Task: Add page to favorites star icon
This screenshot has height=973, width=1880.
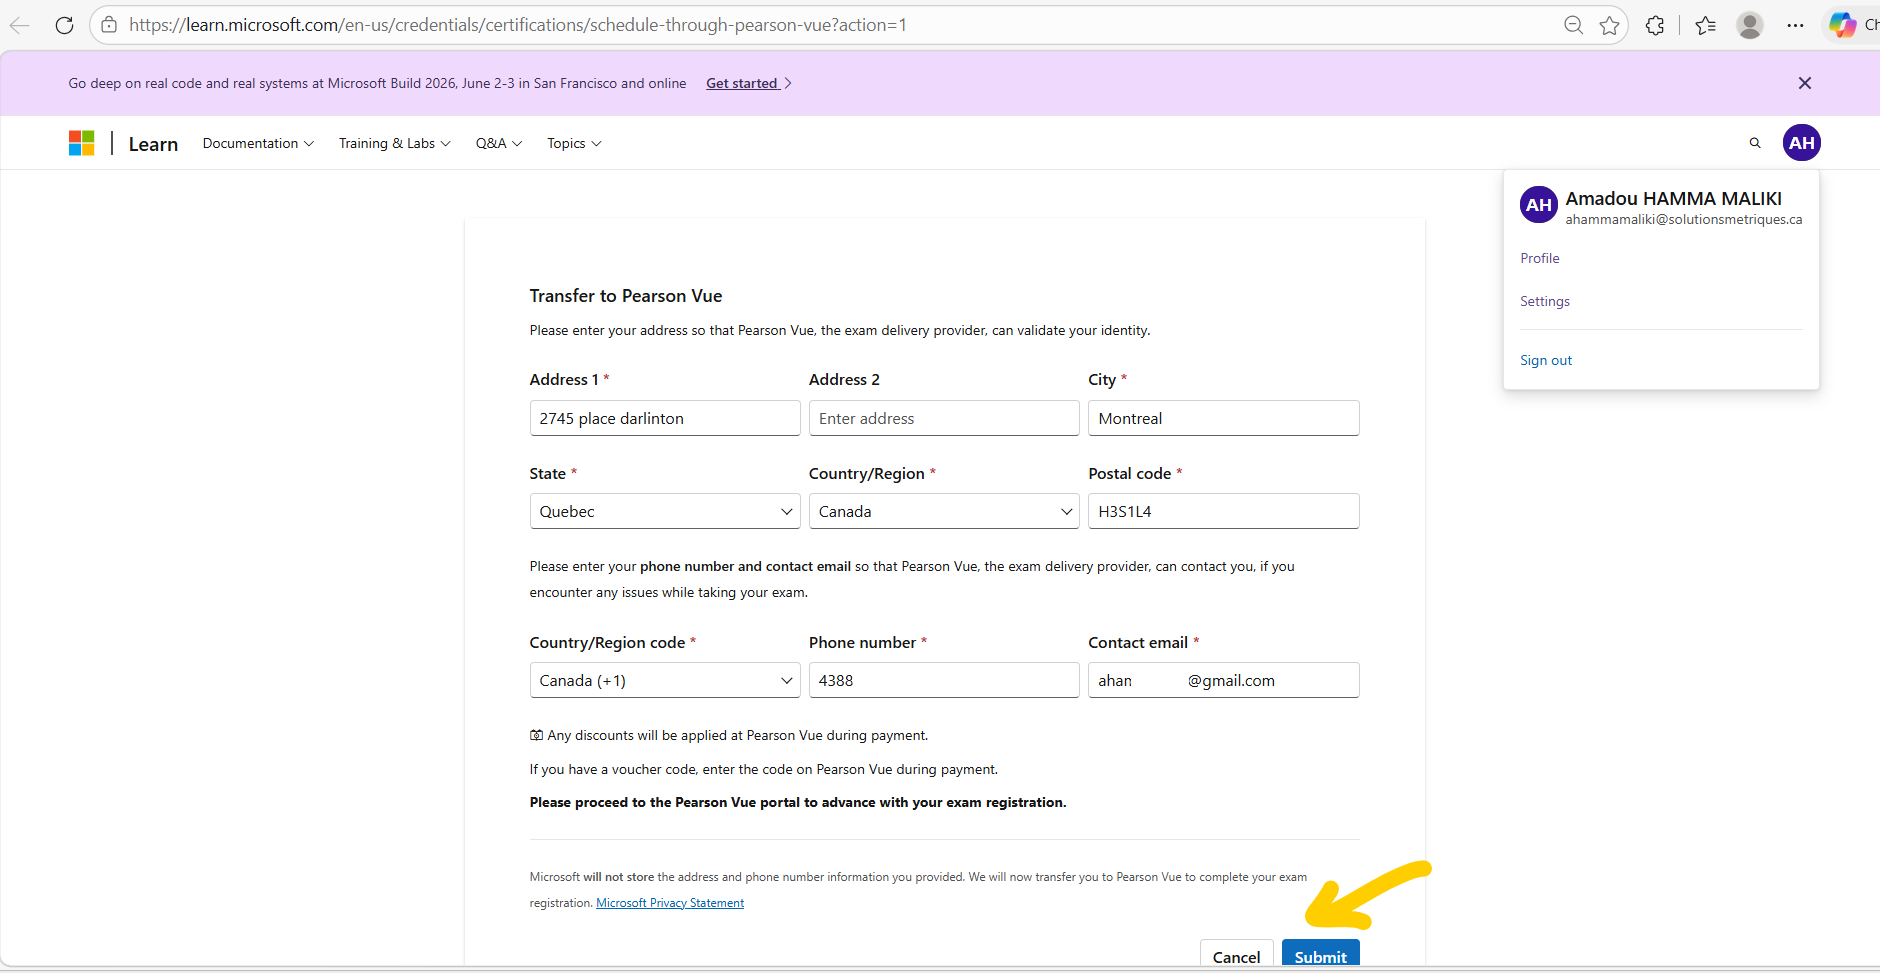Action: pyautogui.click(x=1609, y=25)
